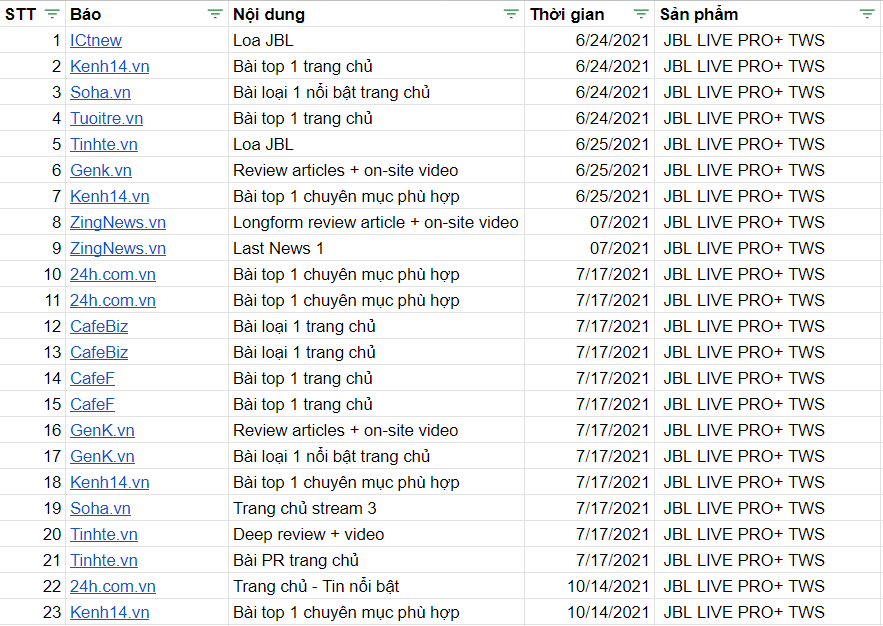This screenshot has width=883, height=626.
Task: Open the 24h.com.vn link in row 10
Action: tap(113, 274)
